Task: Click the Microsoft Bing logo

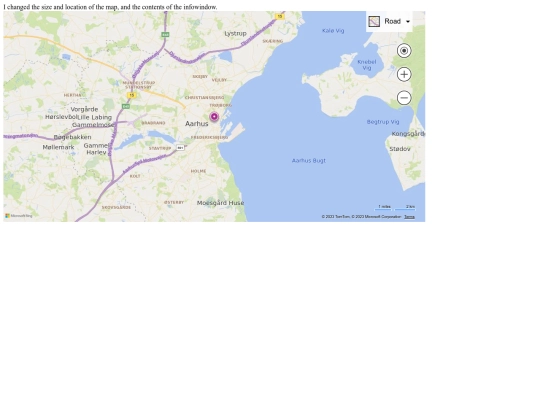Action: coord(19,216)
